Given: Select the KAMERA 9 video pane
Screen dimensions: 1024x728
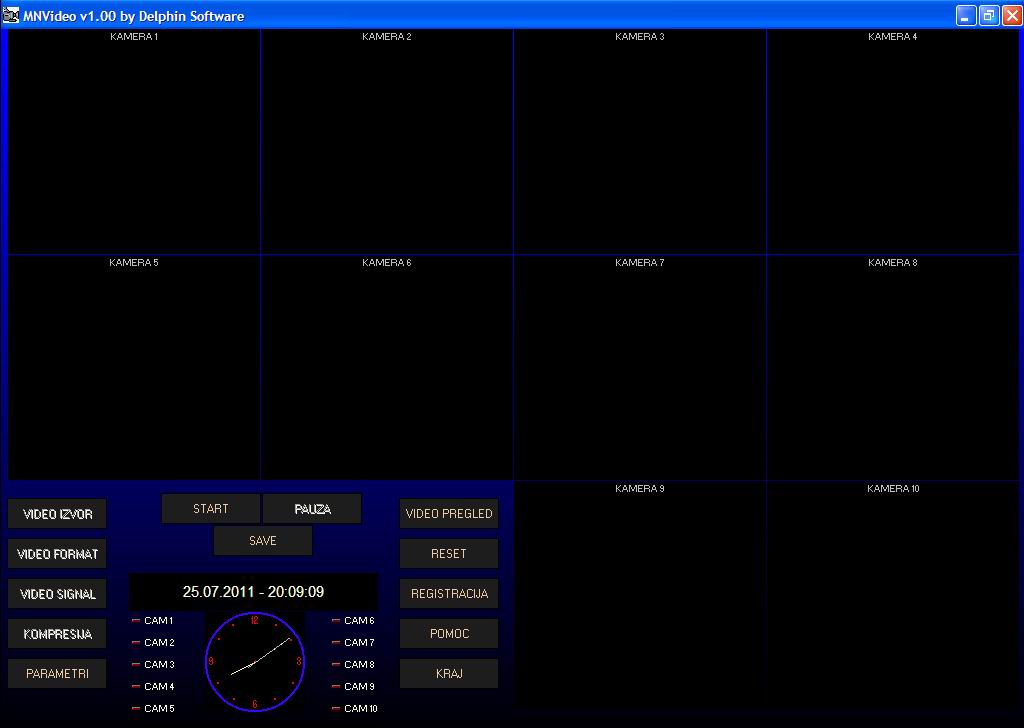Looking at the screenshot, I should (x=639, y=593).
